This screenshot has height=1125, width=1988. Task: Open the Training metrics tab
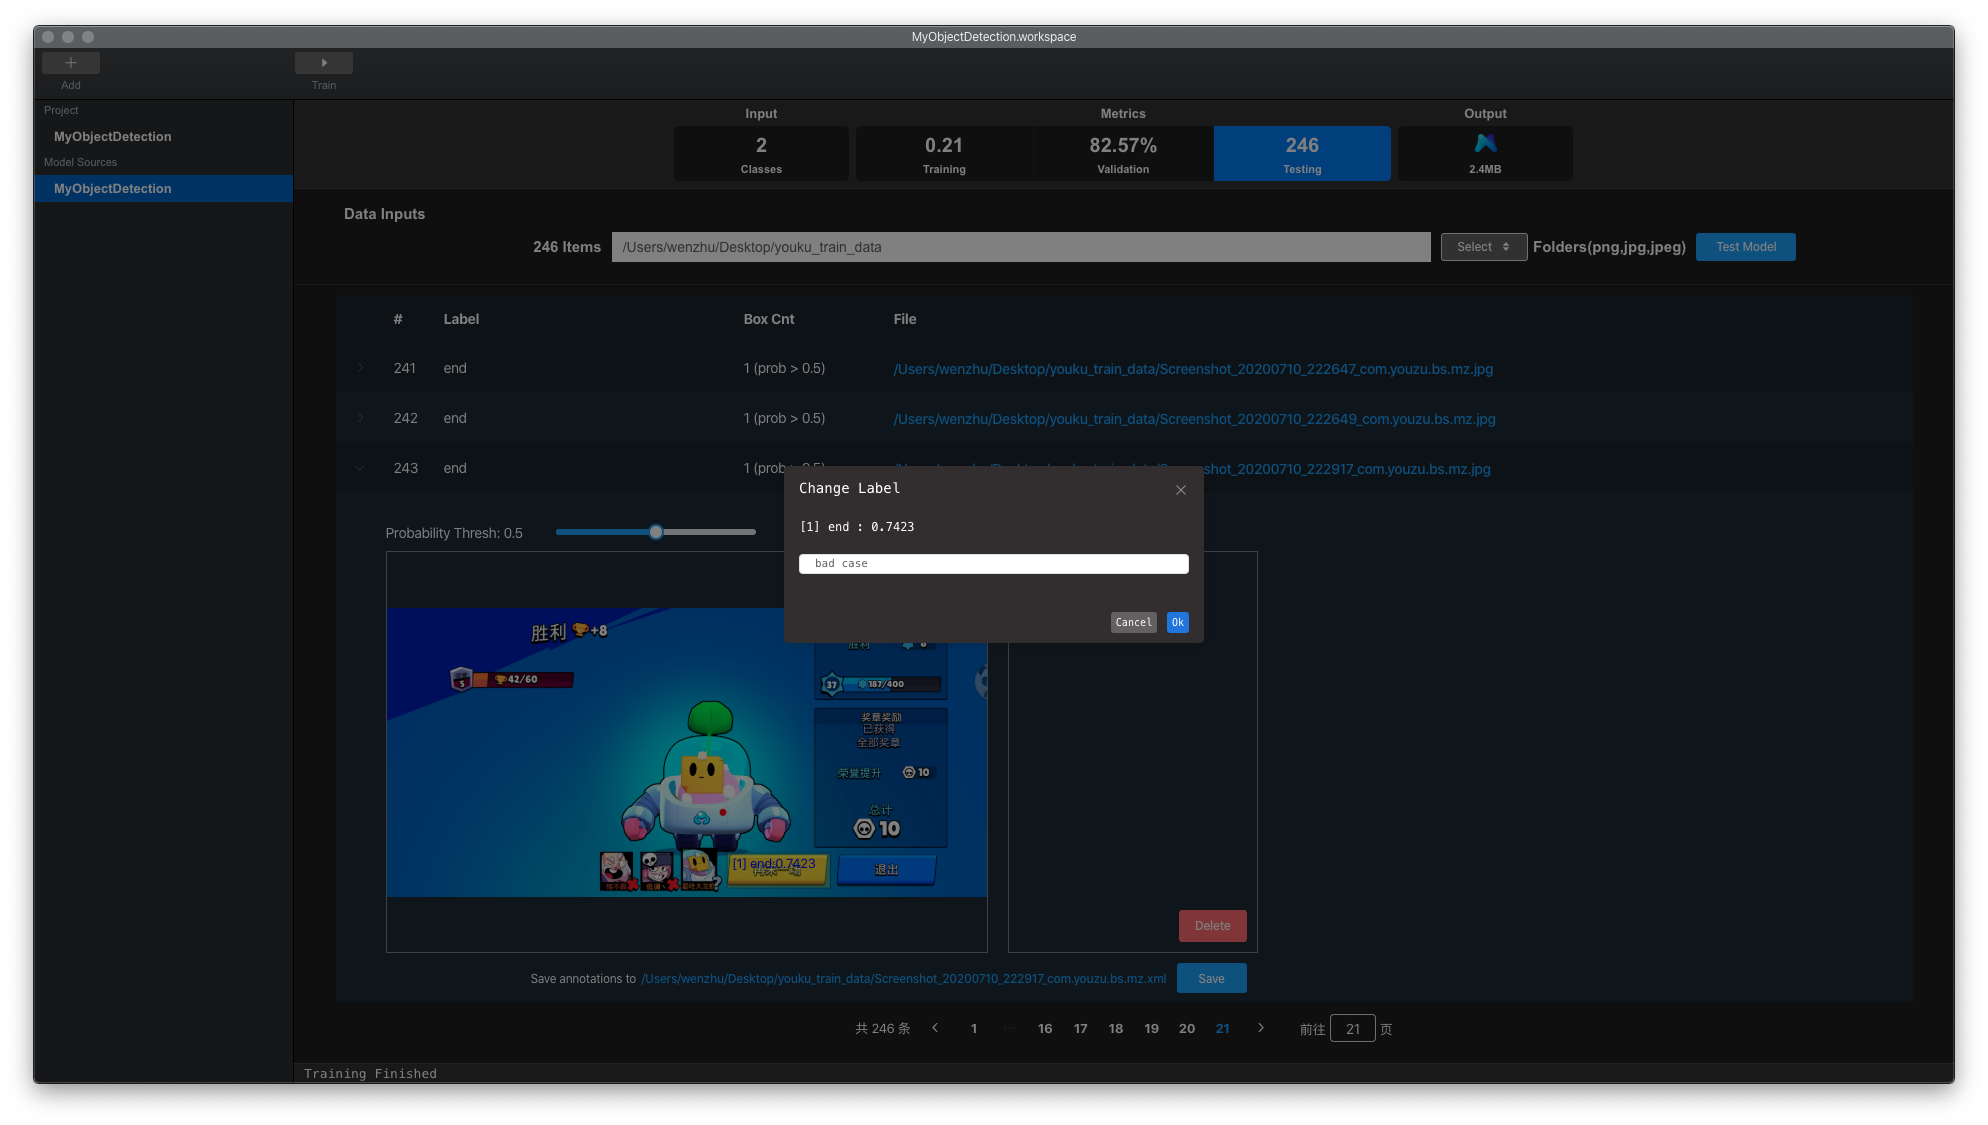pos(943,153)
